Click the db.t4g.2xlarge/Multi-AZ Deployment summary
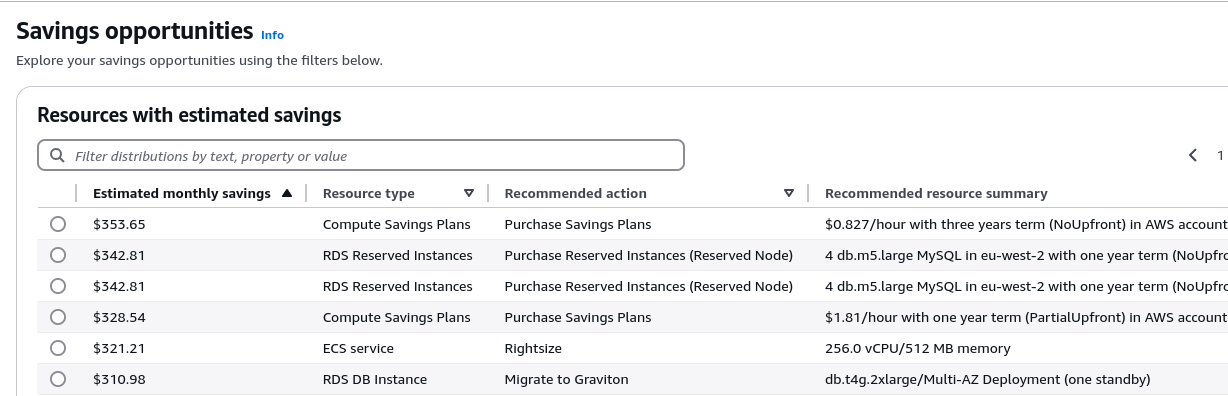 [988, 379]
